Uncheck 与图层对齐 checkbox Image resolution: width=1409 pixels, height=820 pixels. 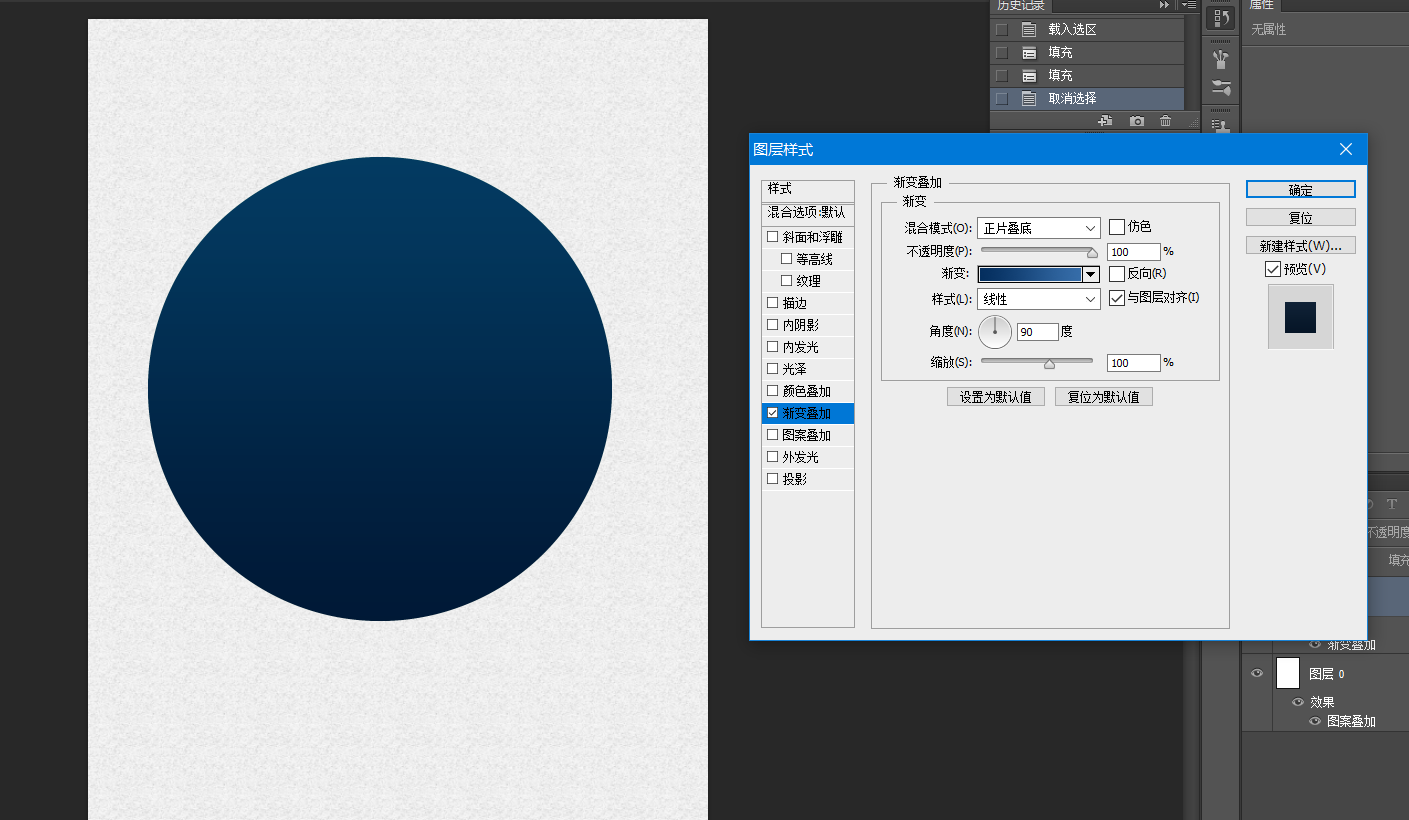tap(1117, 298)
